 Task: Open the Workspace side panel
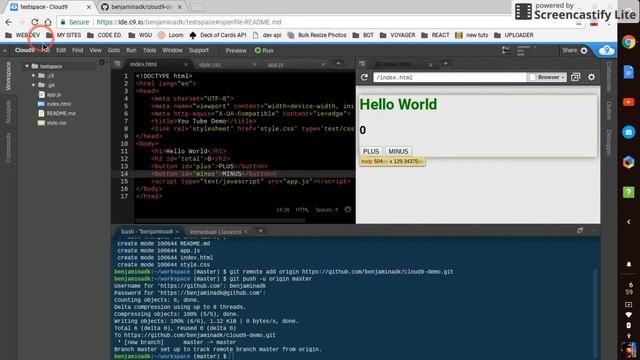point(8,76)
